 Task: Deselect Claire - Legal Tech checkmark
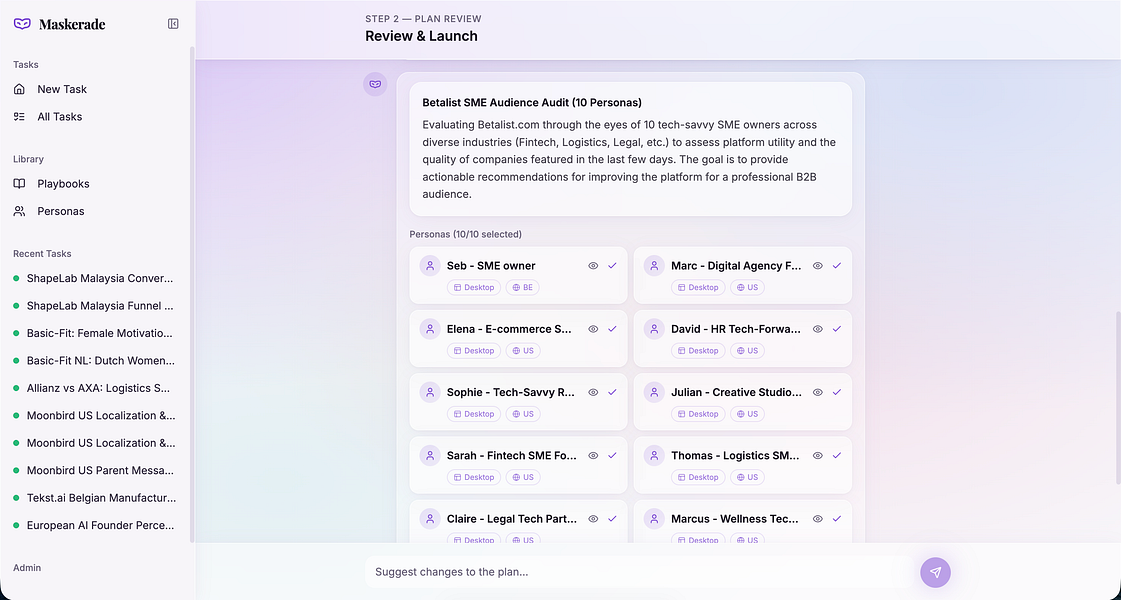[613, 518]
